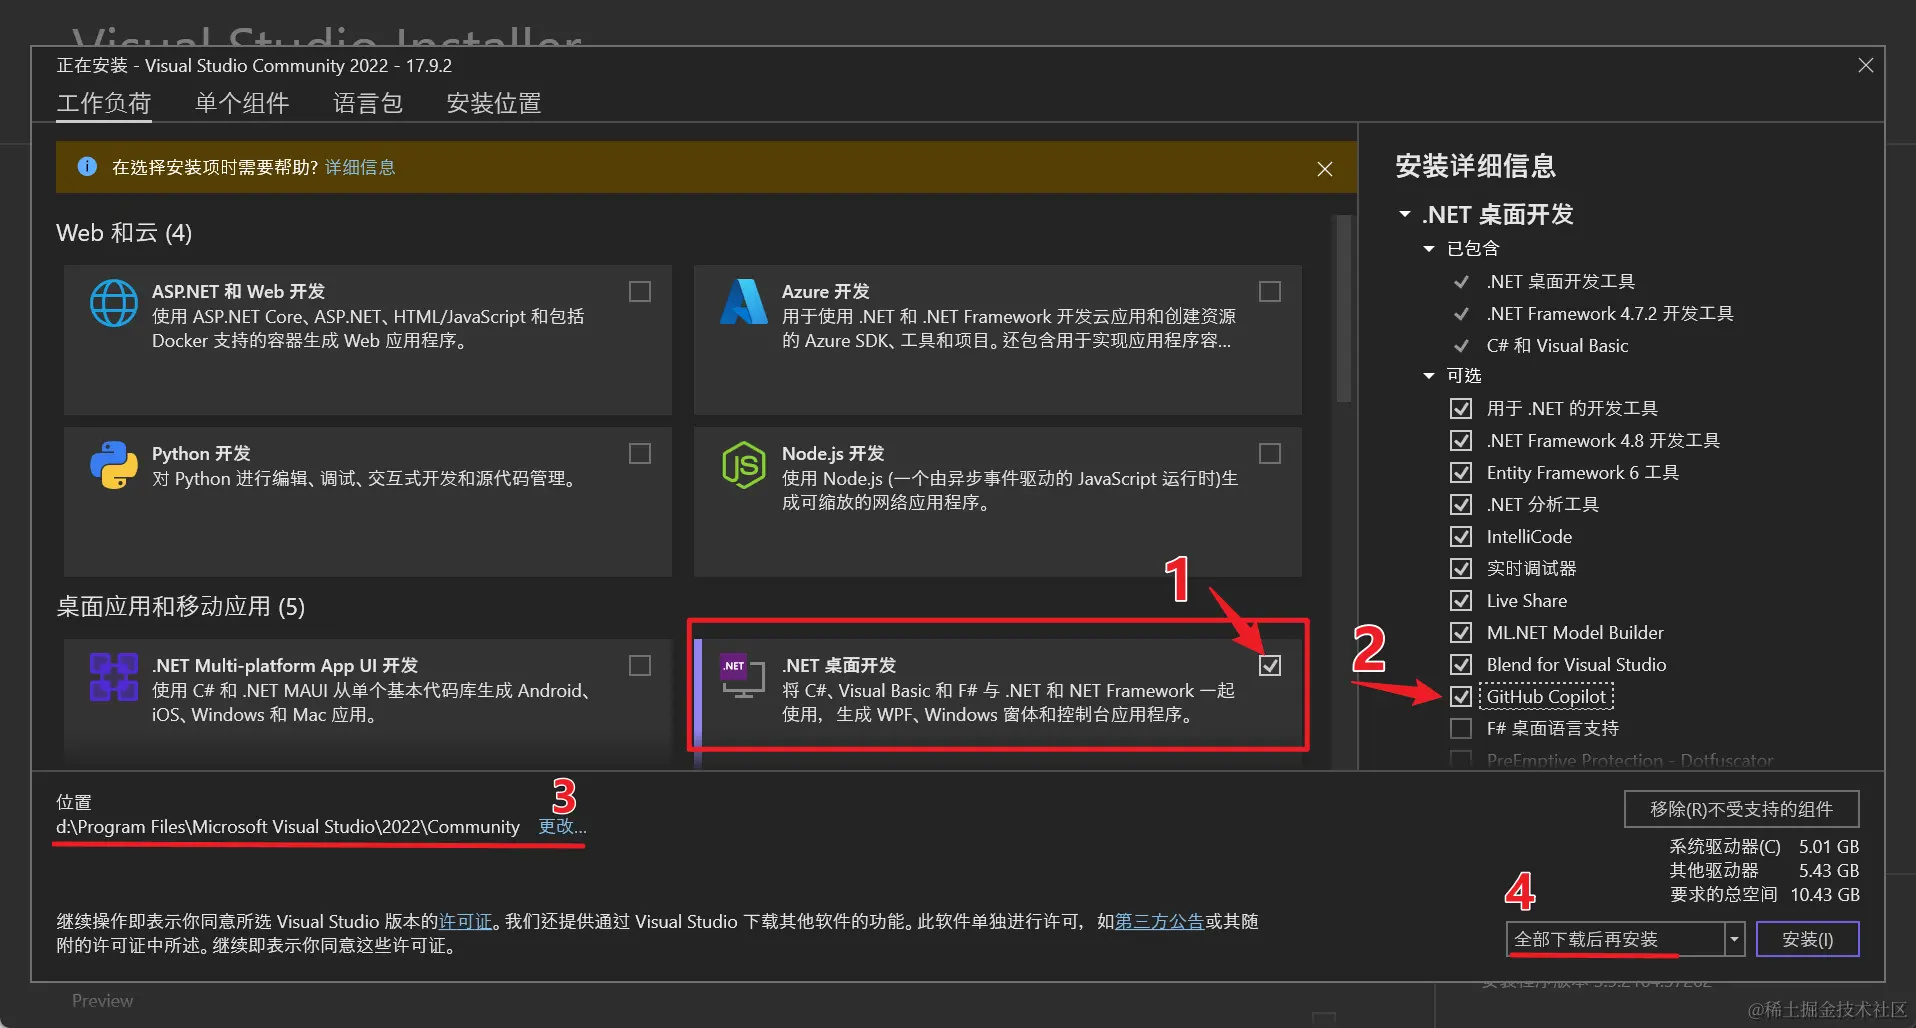
Task: Click the 安装(I) install button
Action: coord(1808,939)
